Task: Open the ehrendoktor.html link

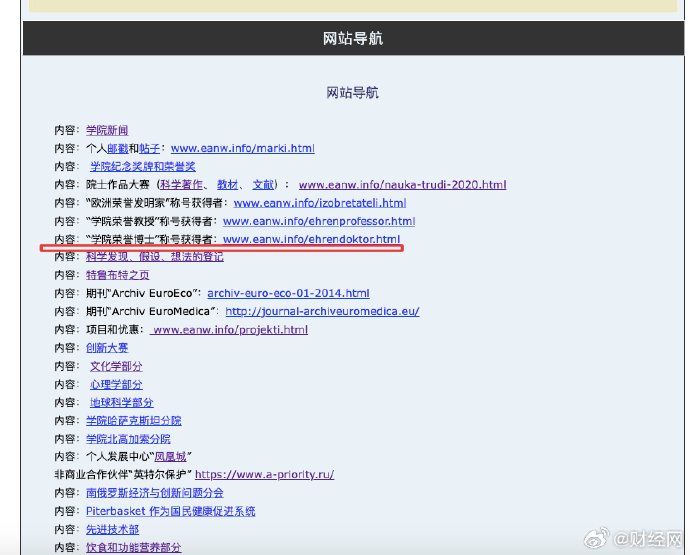Action: 312,239
